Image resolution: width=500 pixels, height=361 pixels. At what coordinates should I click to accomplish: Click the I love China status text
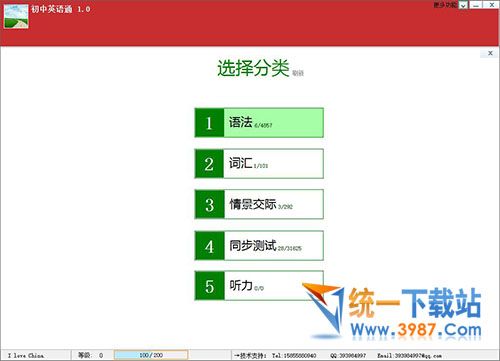point(26,355)
